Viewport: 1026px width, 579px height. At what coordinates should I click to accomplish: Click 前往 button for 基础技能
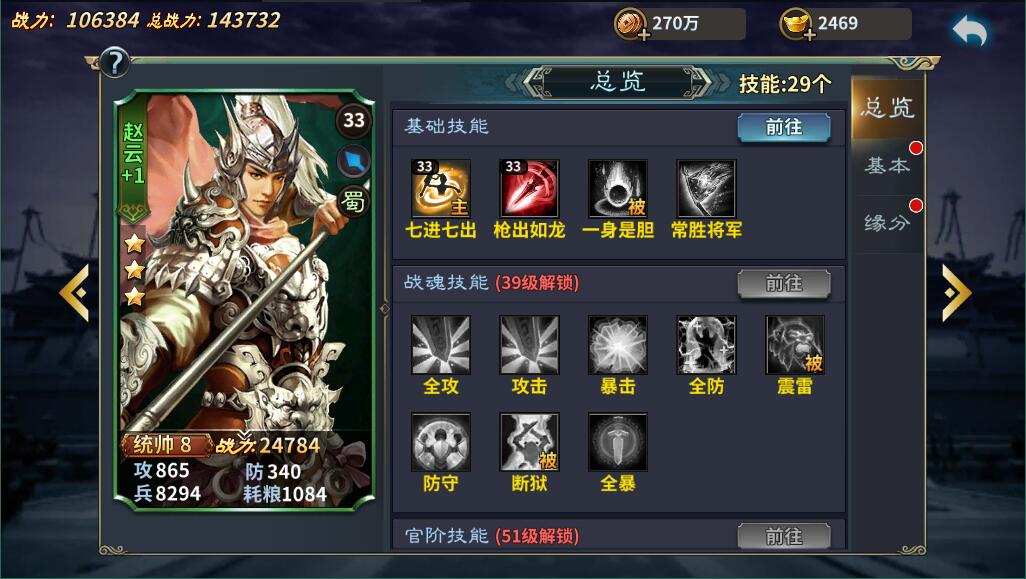pos(784,127)
